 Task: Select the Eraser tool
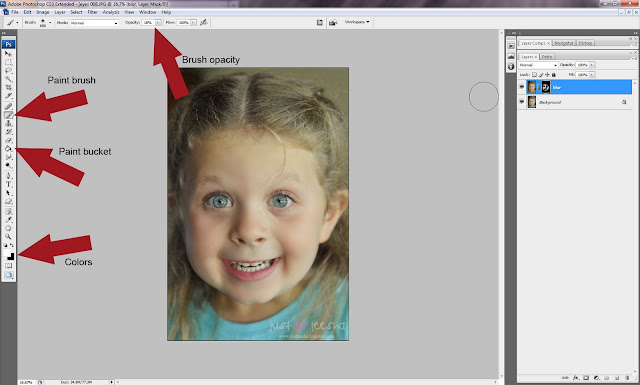8,140
